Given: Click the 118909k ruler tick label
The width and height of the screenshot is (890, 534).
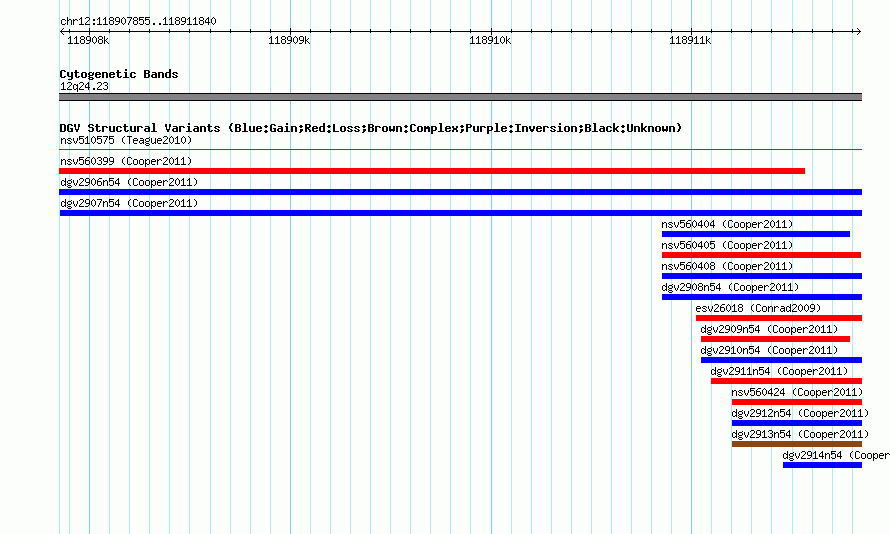Looking at the screenshot, I should tap(289, 40).
